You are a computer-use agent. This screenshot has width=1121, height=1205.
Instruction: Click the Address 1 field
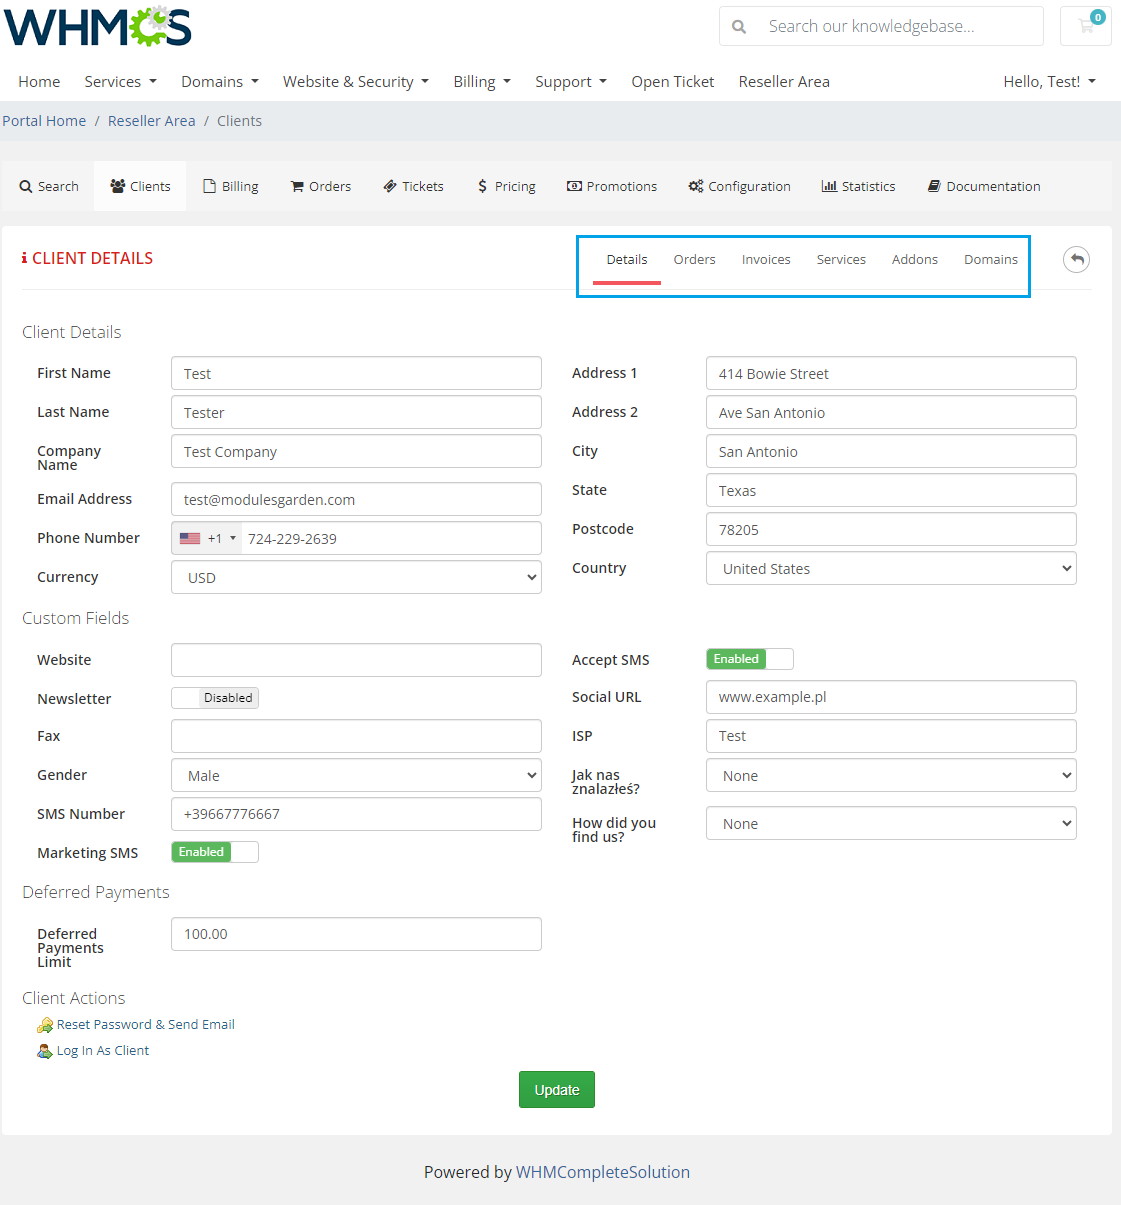891,373
